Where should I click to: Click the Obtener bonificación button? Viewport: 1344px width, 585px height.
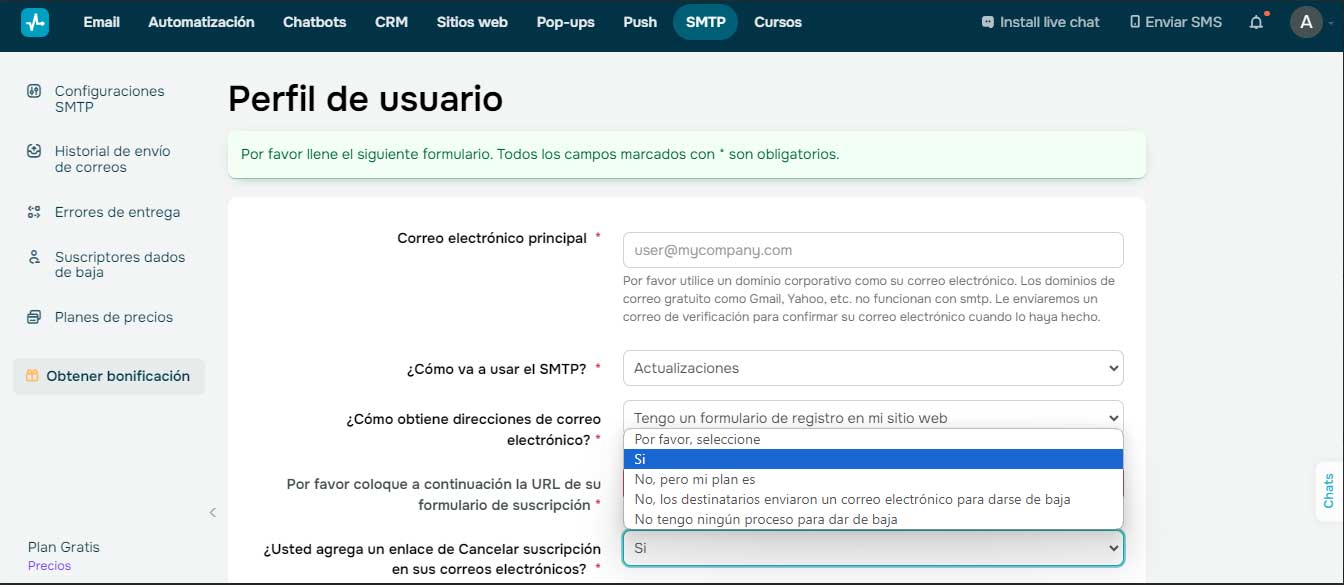coord(109,376)
